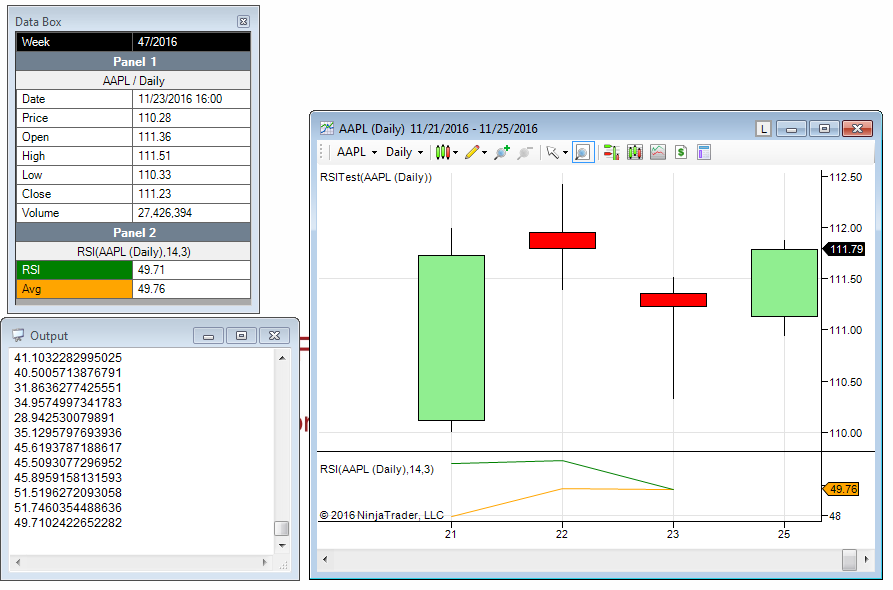Open the chart Properties icon
This screenshot has height=590, width=893.
(x=704, y=152)
